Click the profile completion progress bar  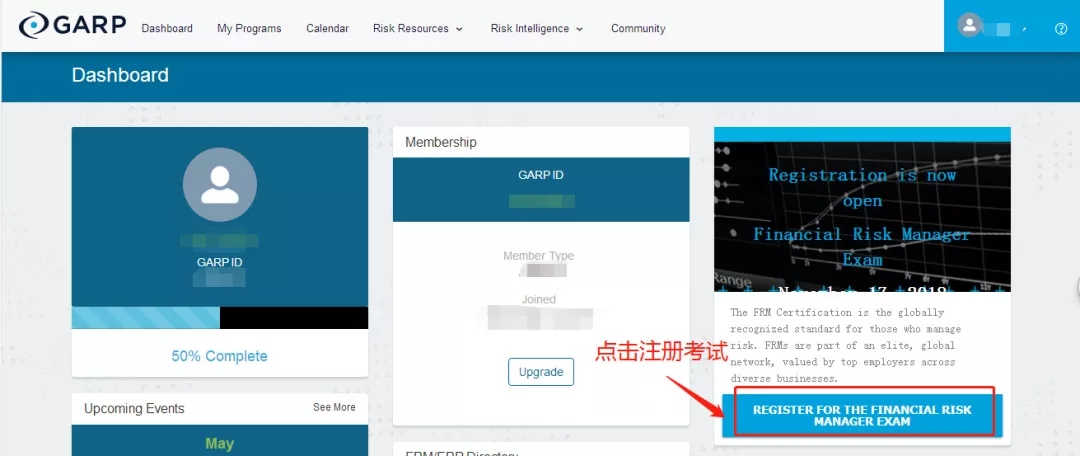[220, 318]
